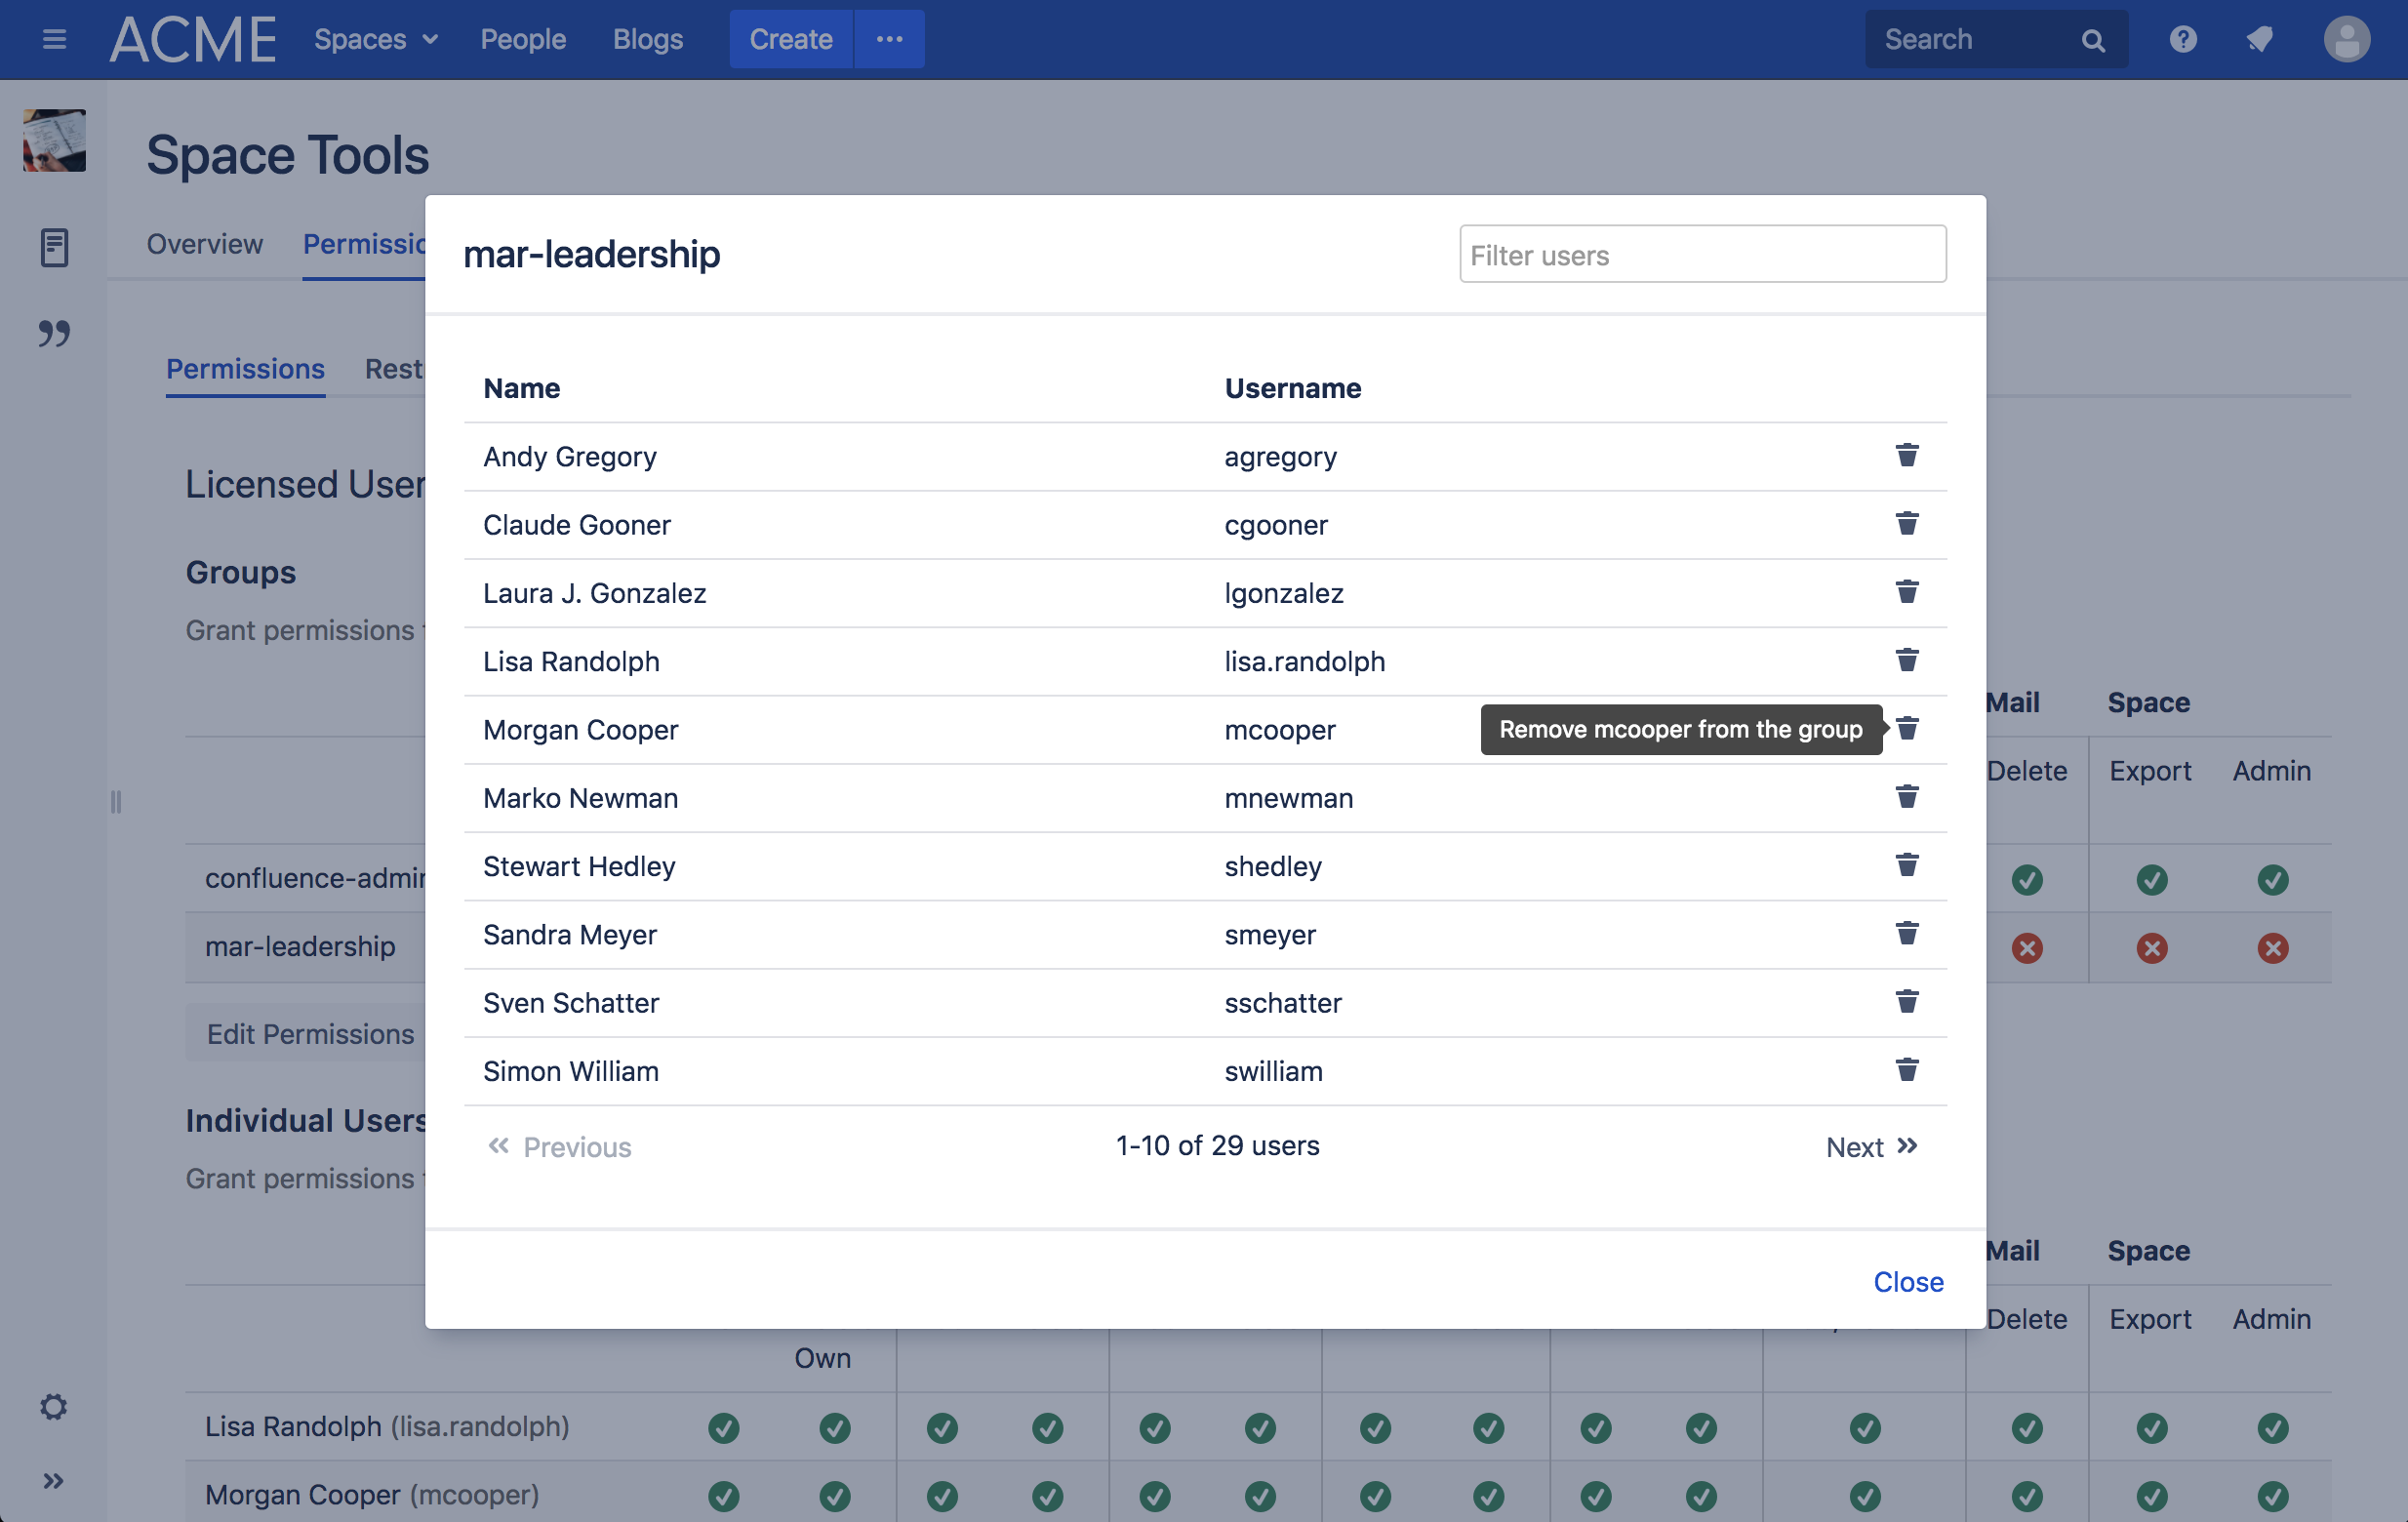Click the Filter users input field

[x=1701, y=255]
